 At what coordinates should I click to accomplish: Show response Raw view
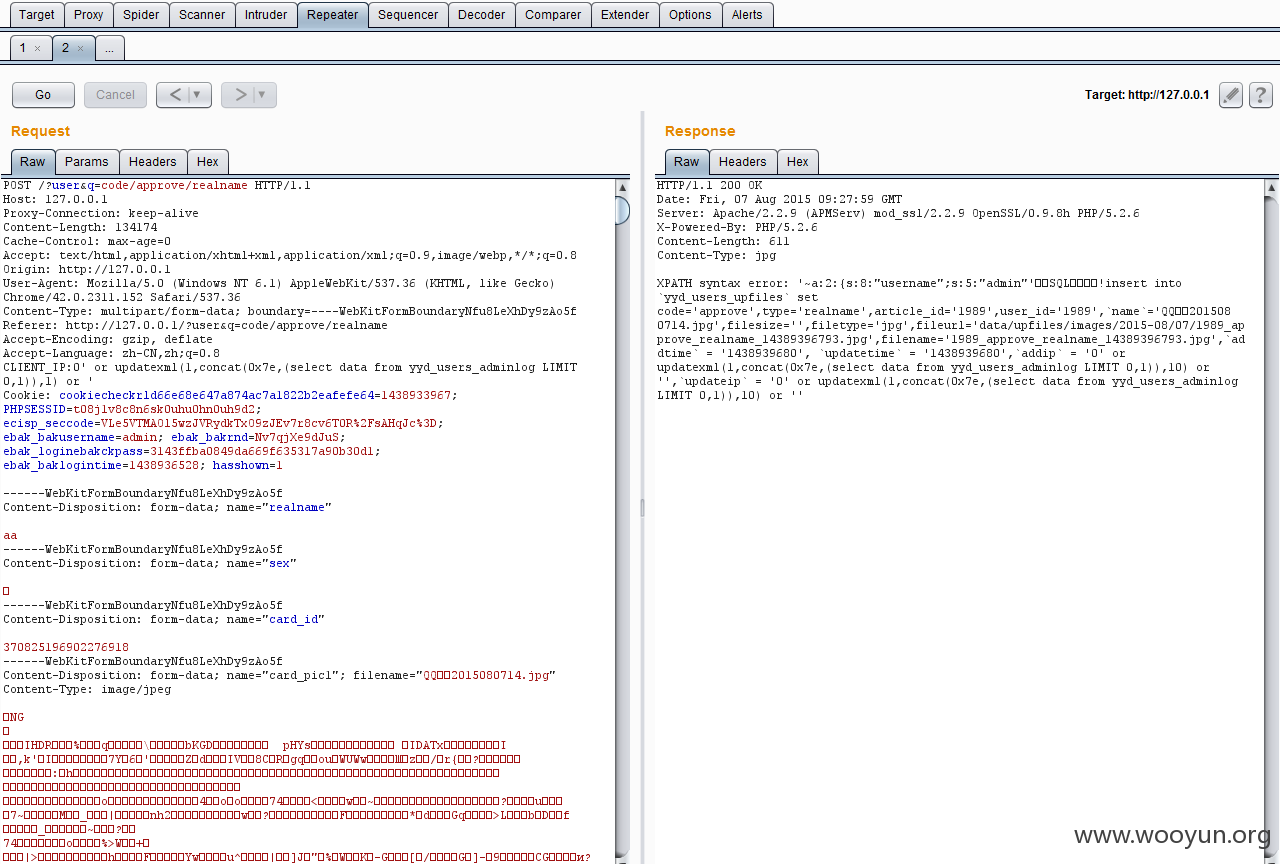687,162
